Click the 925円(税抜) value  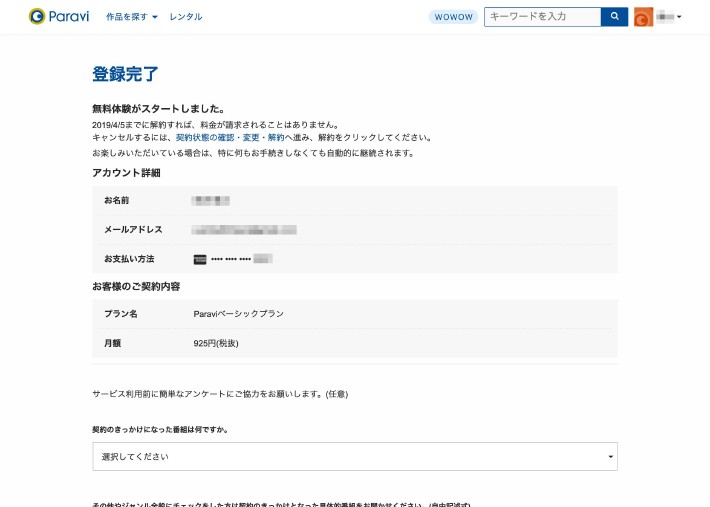click(x=216, y=343)
